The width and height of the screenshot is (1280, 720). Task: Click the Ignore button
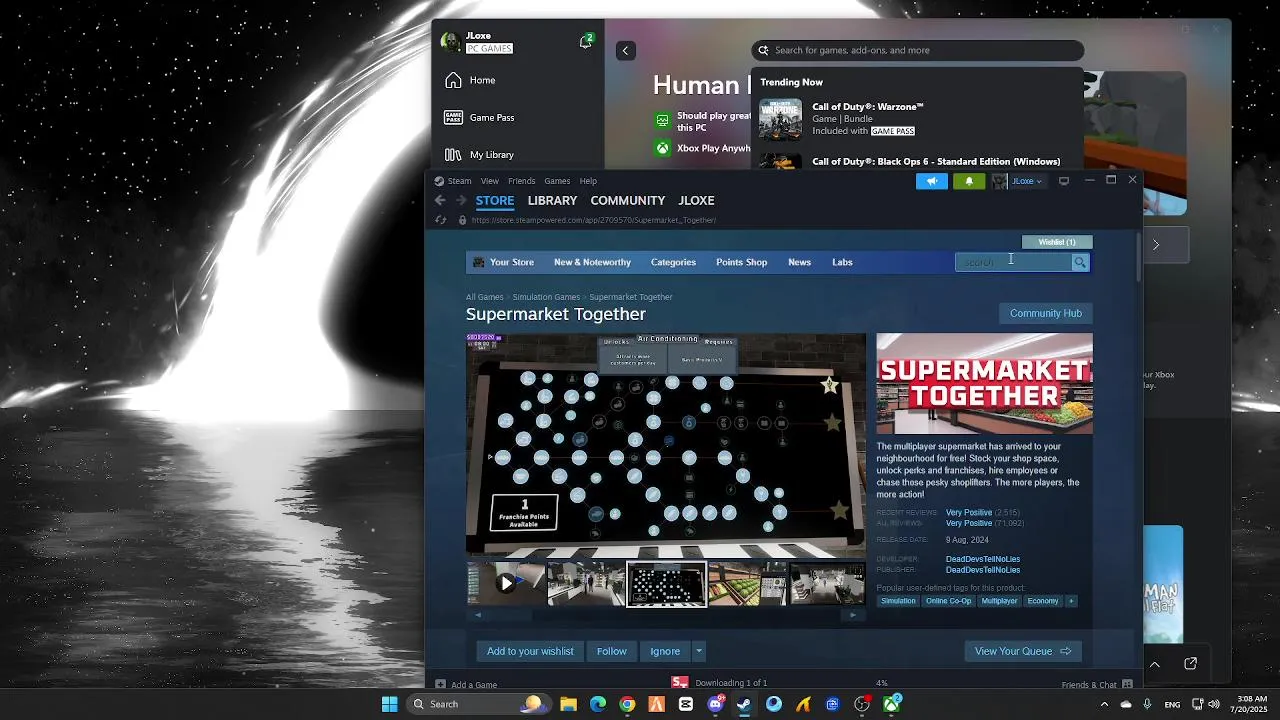tap(665, 651)
